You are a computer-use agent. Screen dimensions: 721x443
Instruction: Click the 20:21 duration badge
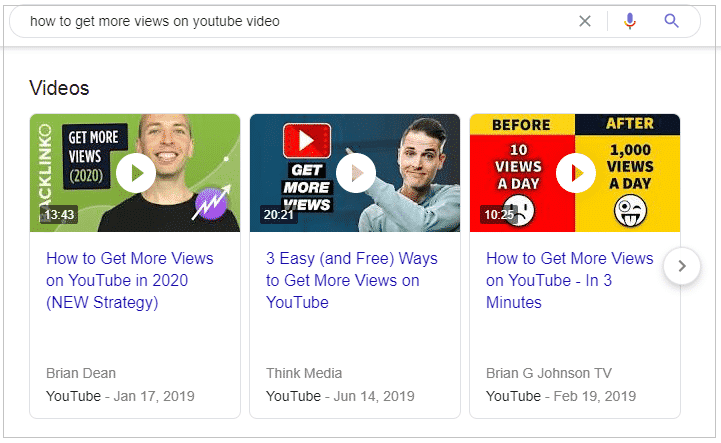(279, 214)
